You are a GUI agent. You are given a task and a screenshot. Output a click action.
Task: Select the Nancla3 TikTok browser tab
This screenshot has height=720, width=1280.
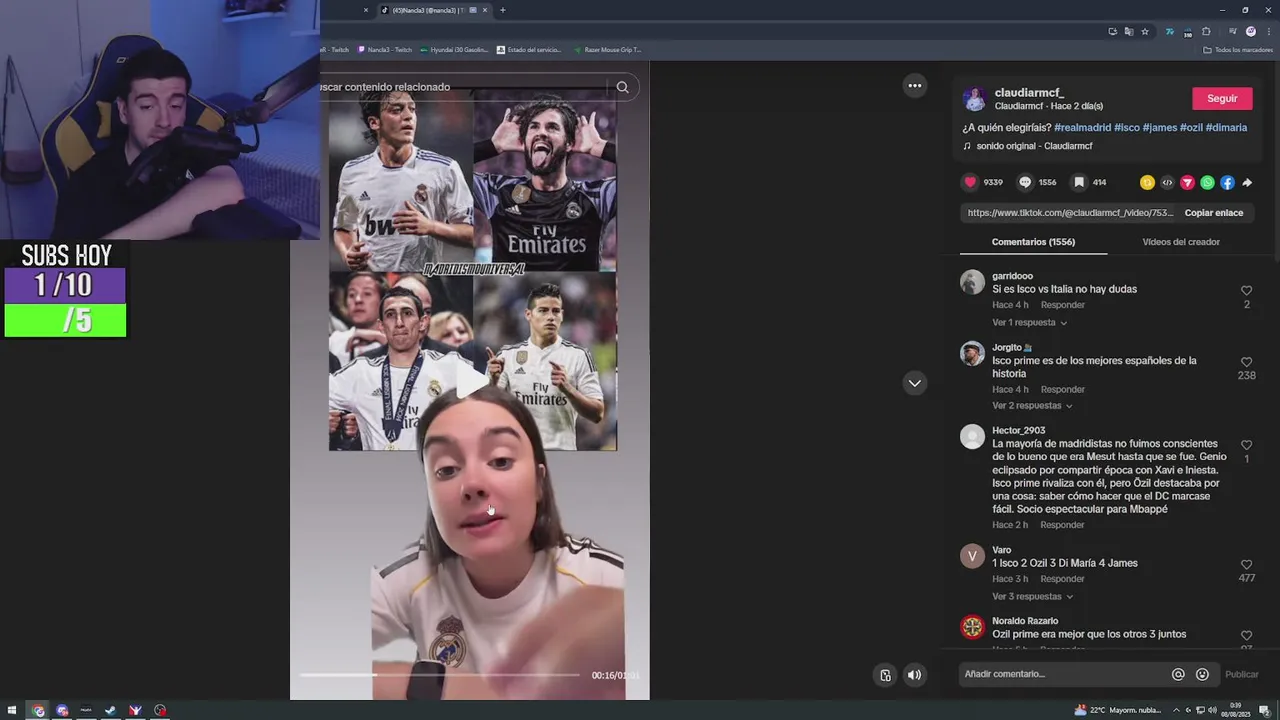point(435,10)
